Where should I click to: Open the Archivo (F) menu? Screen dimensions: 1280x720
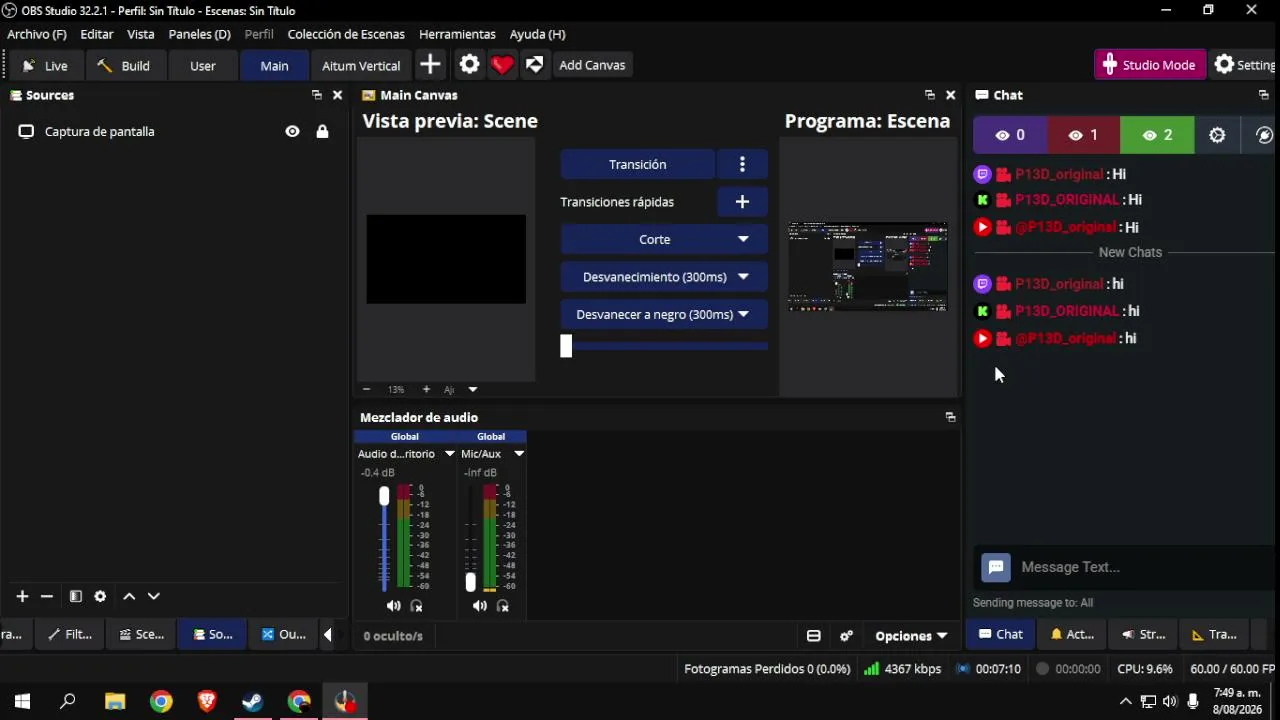[37, 34]
